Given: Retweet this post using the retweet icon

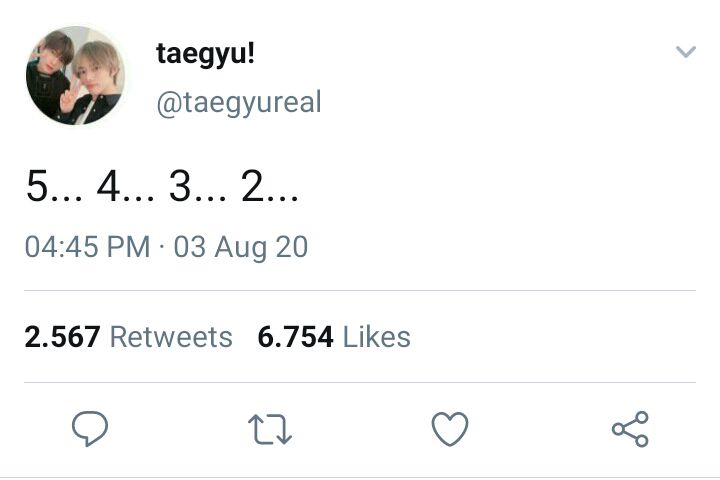Looking at the screenshot, I should coord(269,430).
